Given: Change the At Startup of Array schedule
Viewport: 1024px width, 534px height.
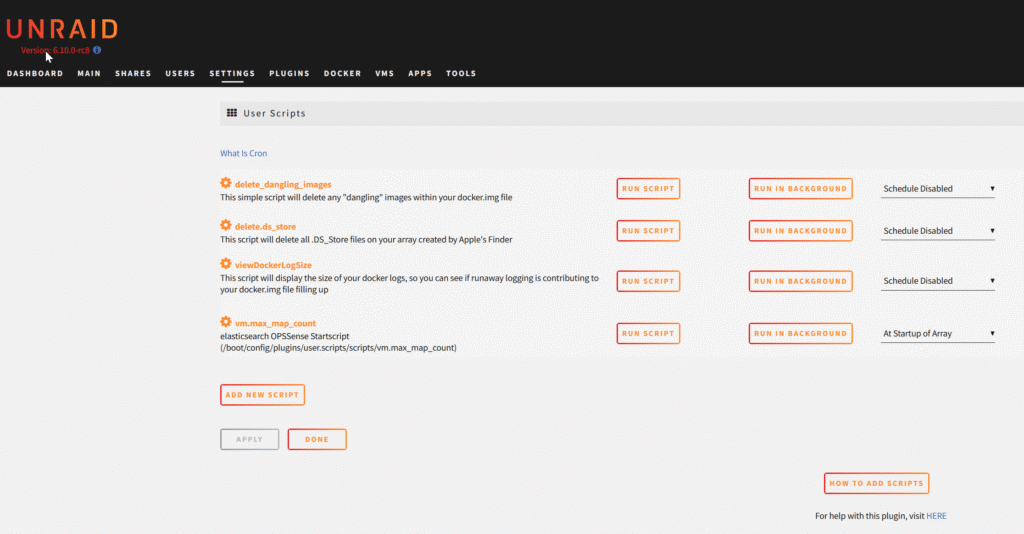Looking at the screenshot, I should click(937, 334).
